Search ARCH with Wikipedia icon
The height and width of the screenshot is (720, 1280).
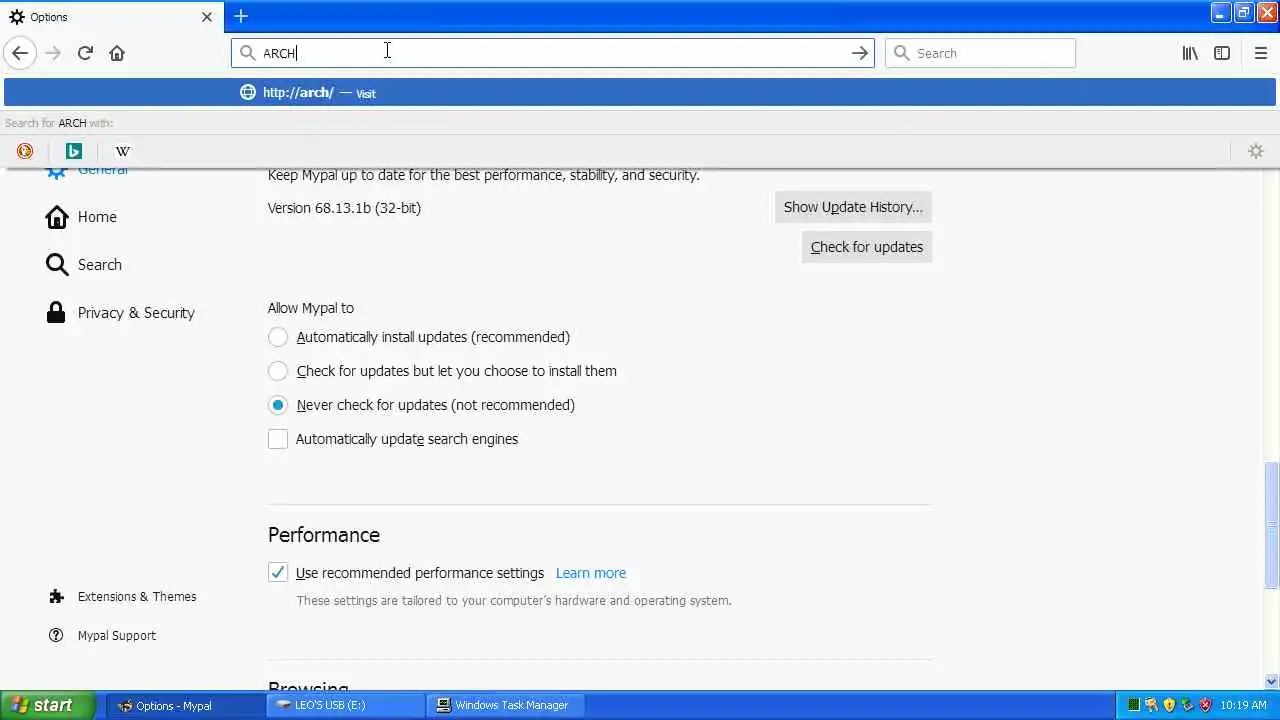coord(122,151)
